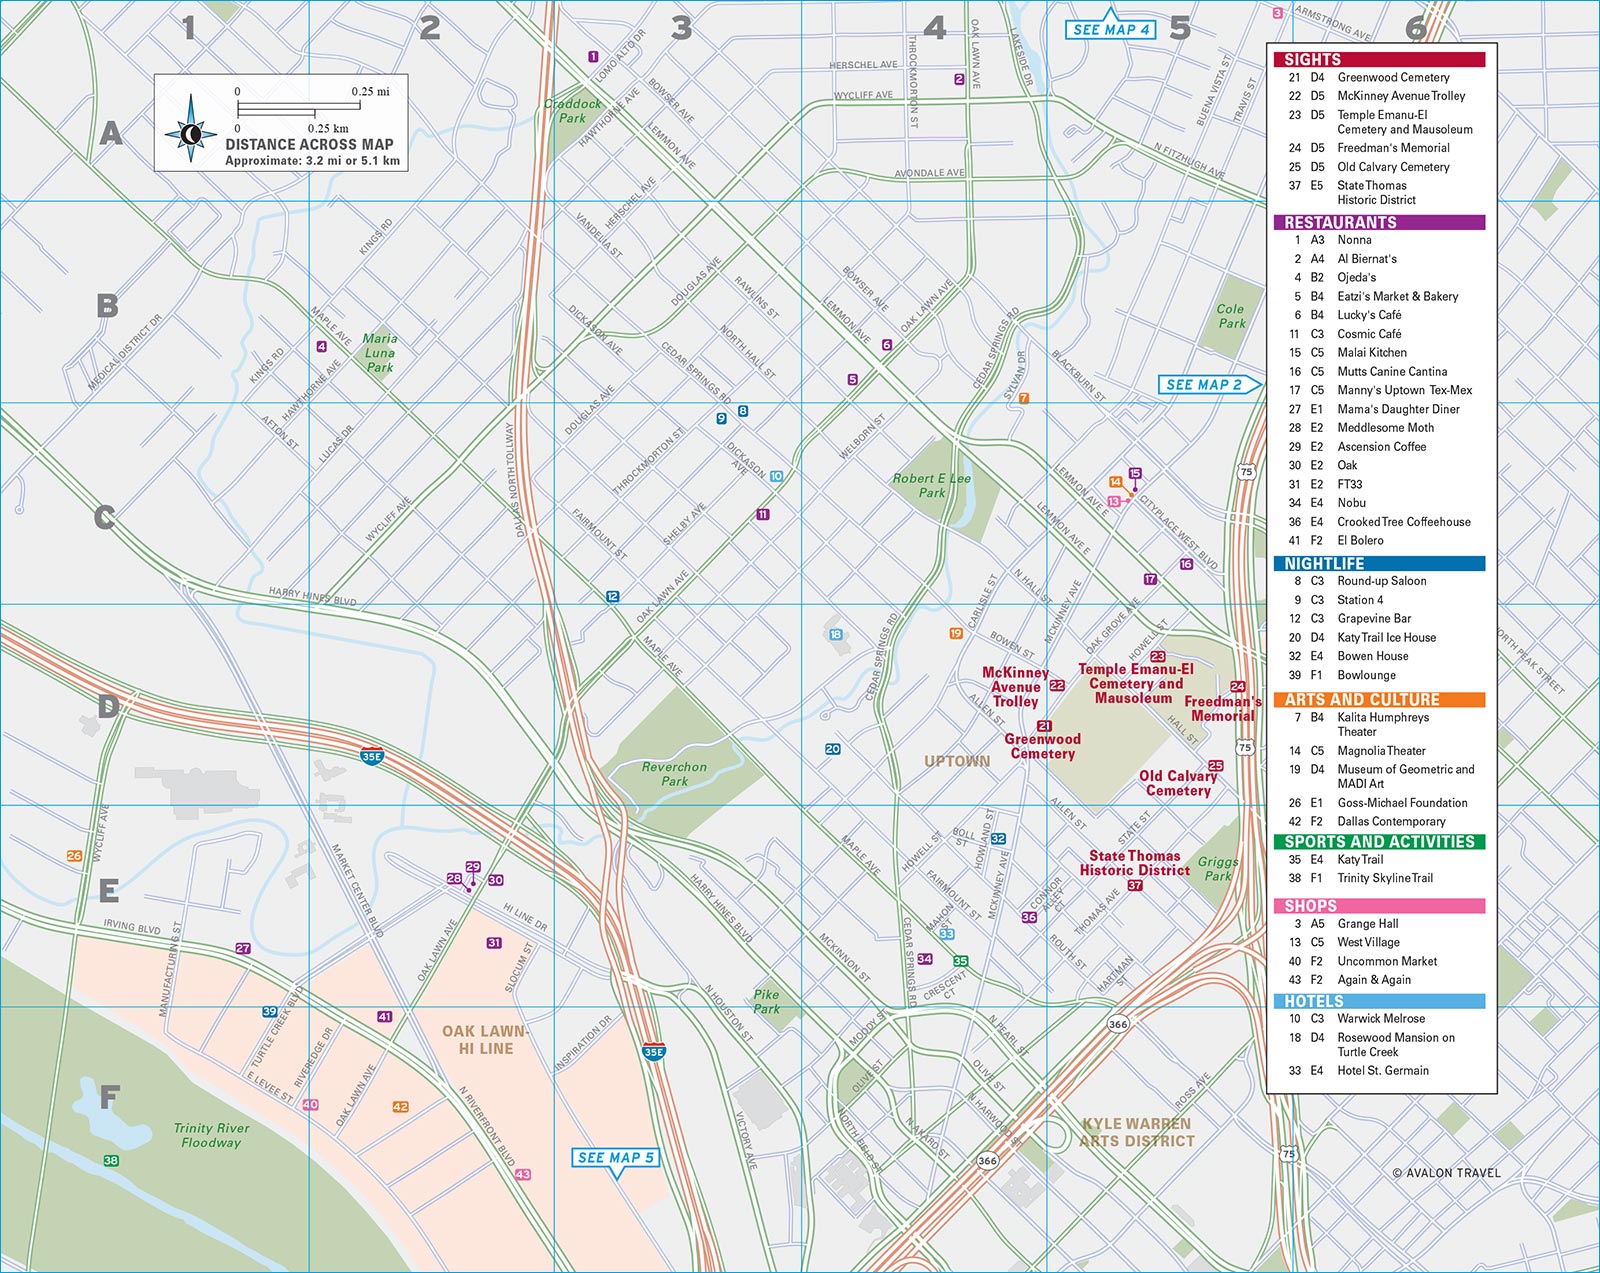Click the Cole Park label
The image size is (1600, 1273).
tap(1231, 316)
